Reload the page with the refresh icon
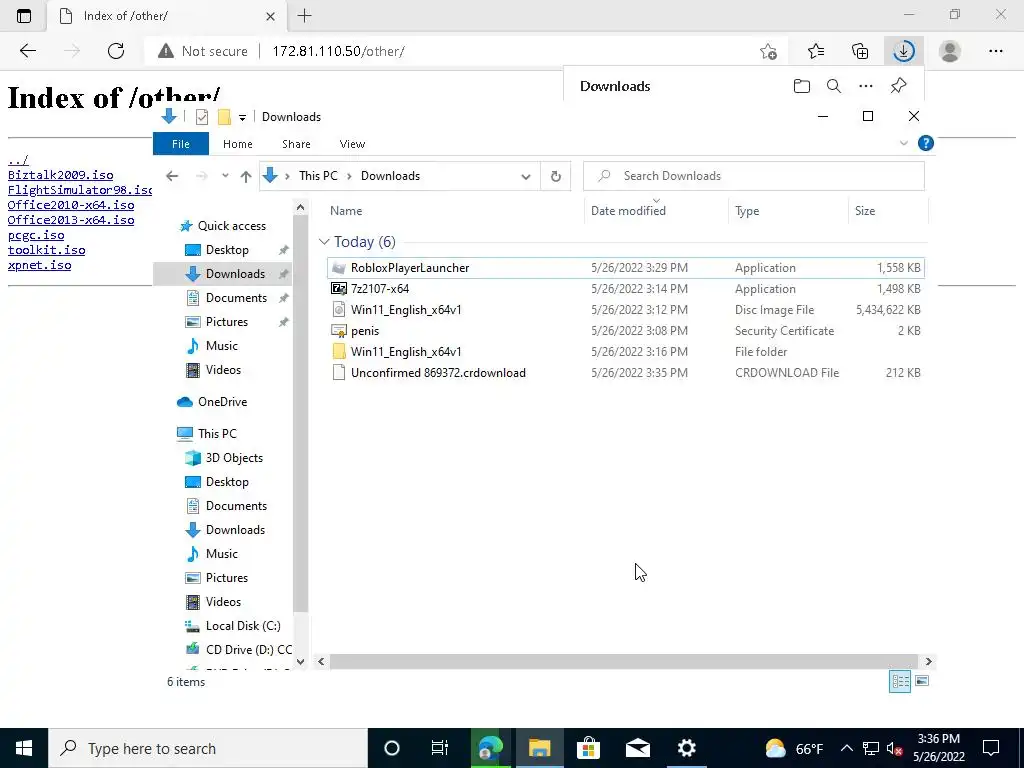 [116, 51]
